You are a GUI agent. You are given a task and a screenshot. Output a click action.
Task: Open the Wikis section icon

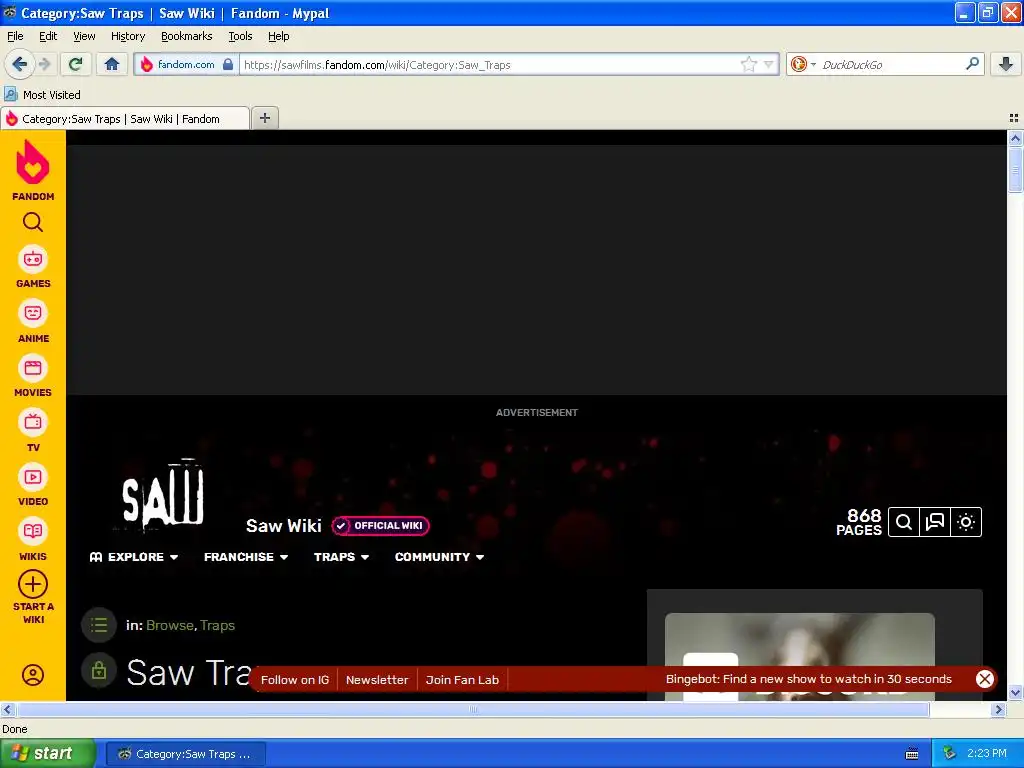tap(33, 532)
